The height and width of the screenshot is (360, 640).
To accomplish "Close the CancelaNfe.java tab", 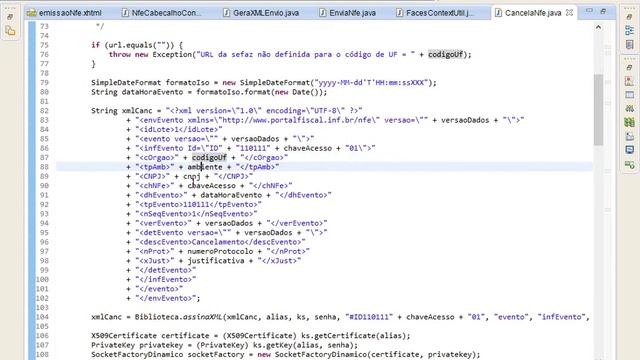I will coord(569,13).
